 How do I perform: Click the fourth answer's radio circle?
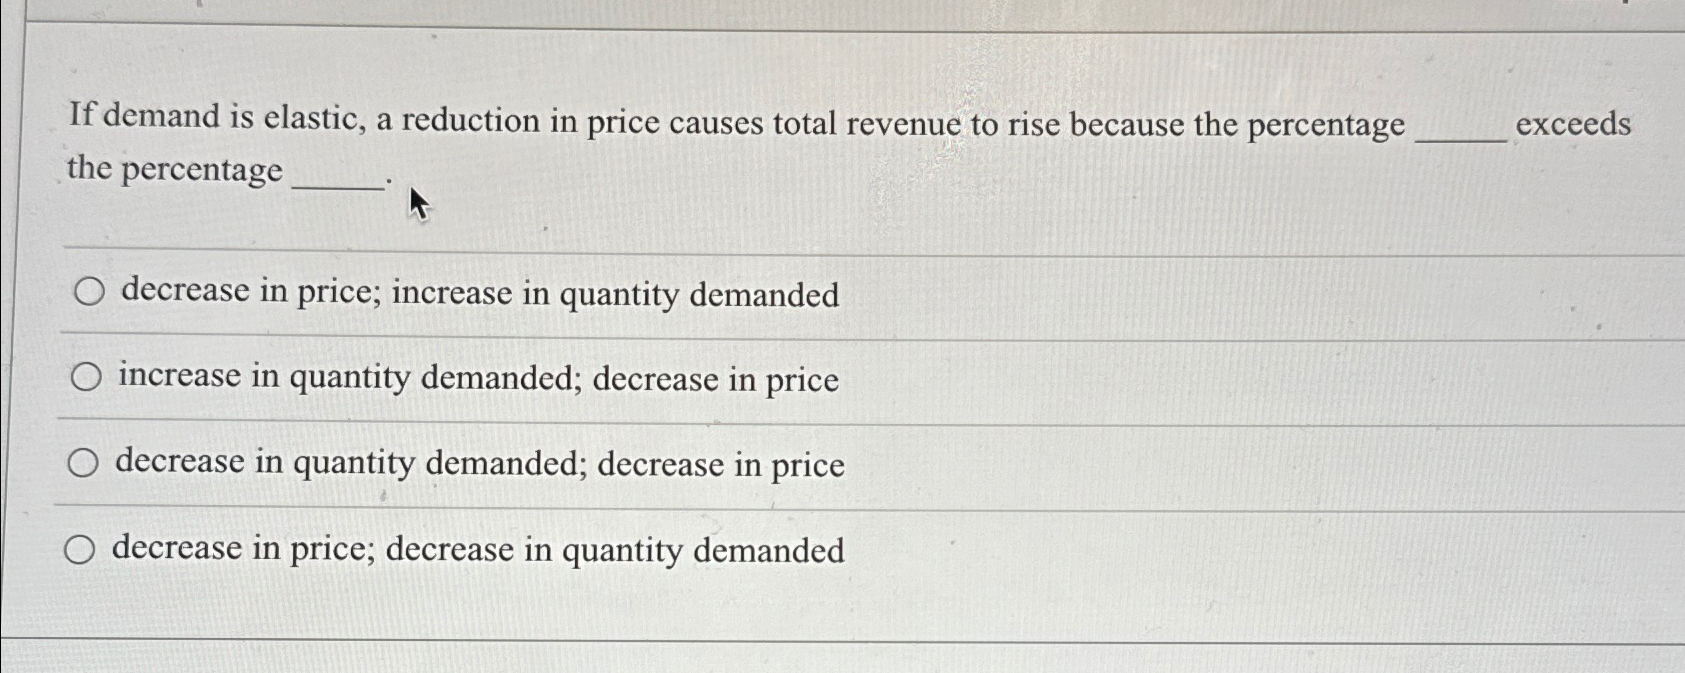(87, 547)
